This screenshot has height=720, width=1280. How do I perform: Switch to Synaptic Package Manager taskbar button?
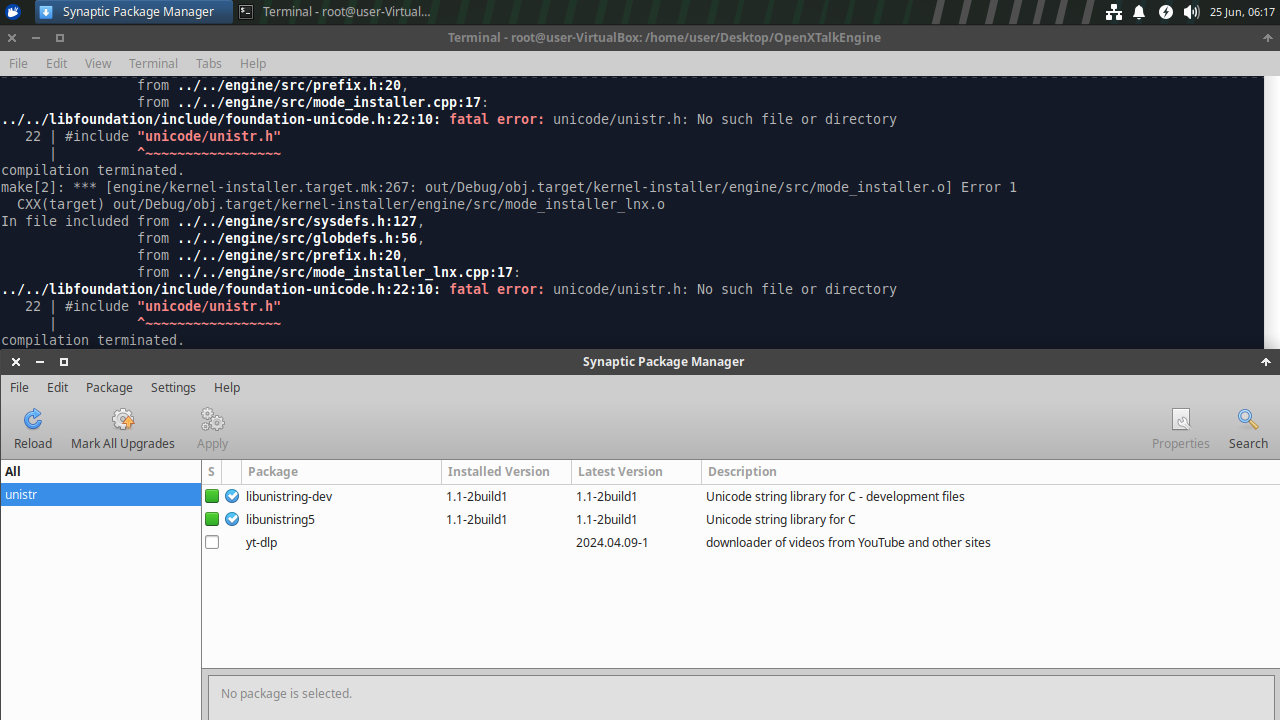[133, 12]
